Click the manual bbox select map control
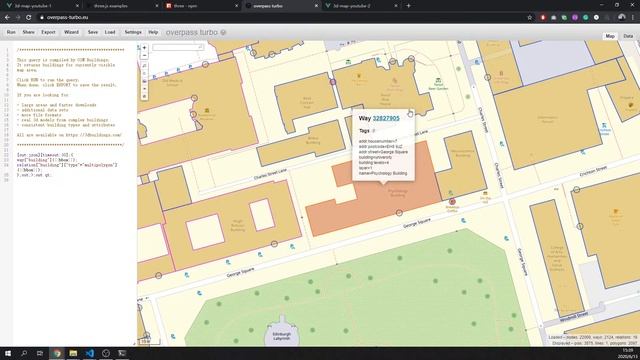This screenshot has width=640, height=360. pos(144,81)
